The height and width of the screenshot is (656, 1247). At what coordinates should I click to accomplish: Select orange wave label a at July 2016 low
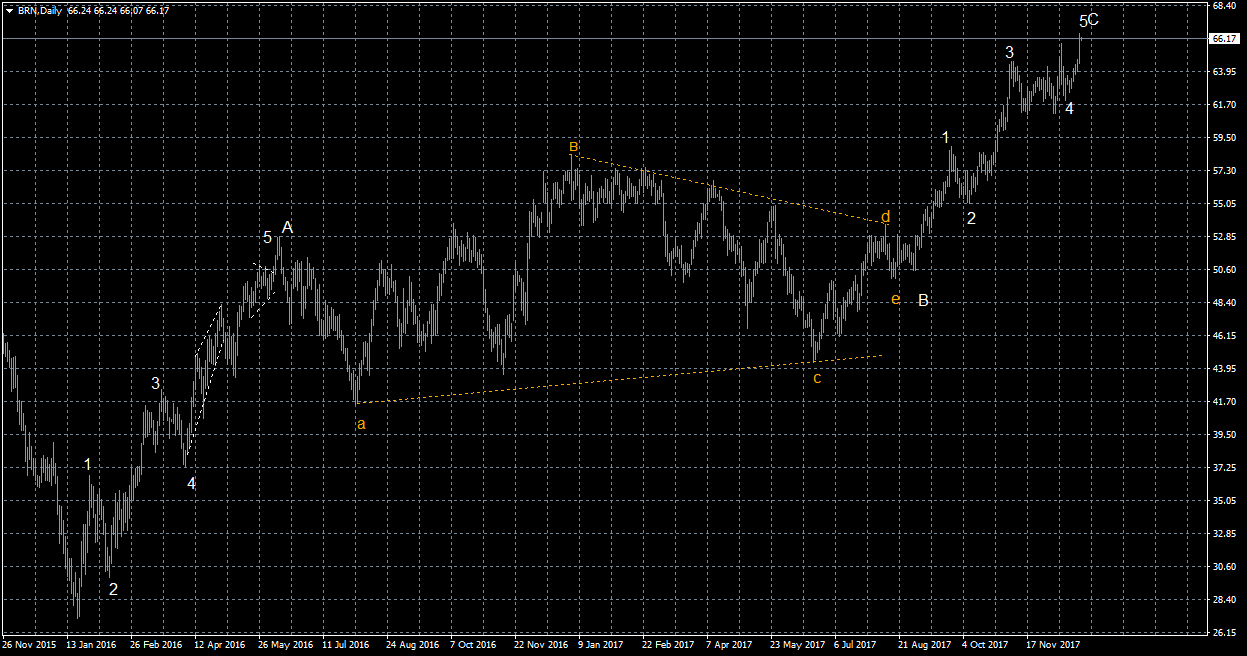pyautogui.click(x=361, y=424)
